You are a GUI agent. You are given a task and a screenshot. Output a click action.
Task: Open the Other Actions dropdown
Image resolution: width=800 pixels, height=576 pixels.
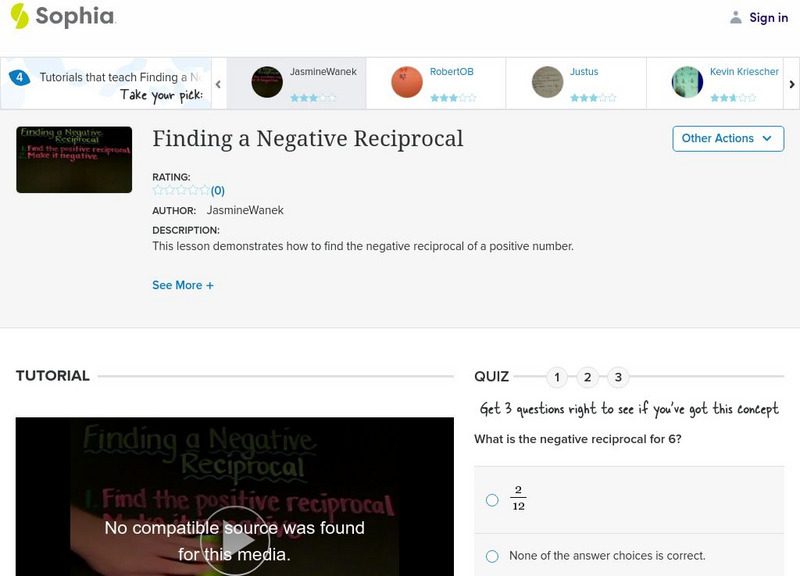tap(727, 139)
